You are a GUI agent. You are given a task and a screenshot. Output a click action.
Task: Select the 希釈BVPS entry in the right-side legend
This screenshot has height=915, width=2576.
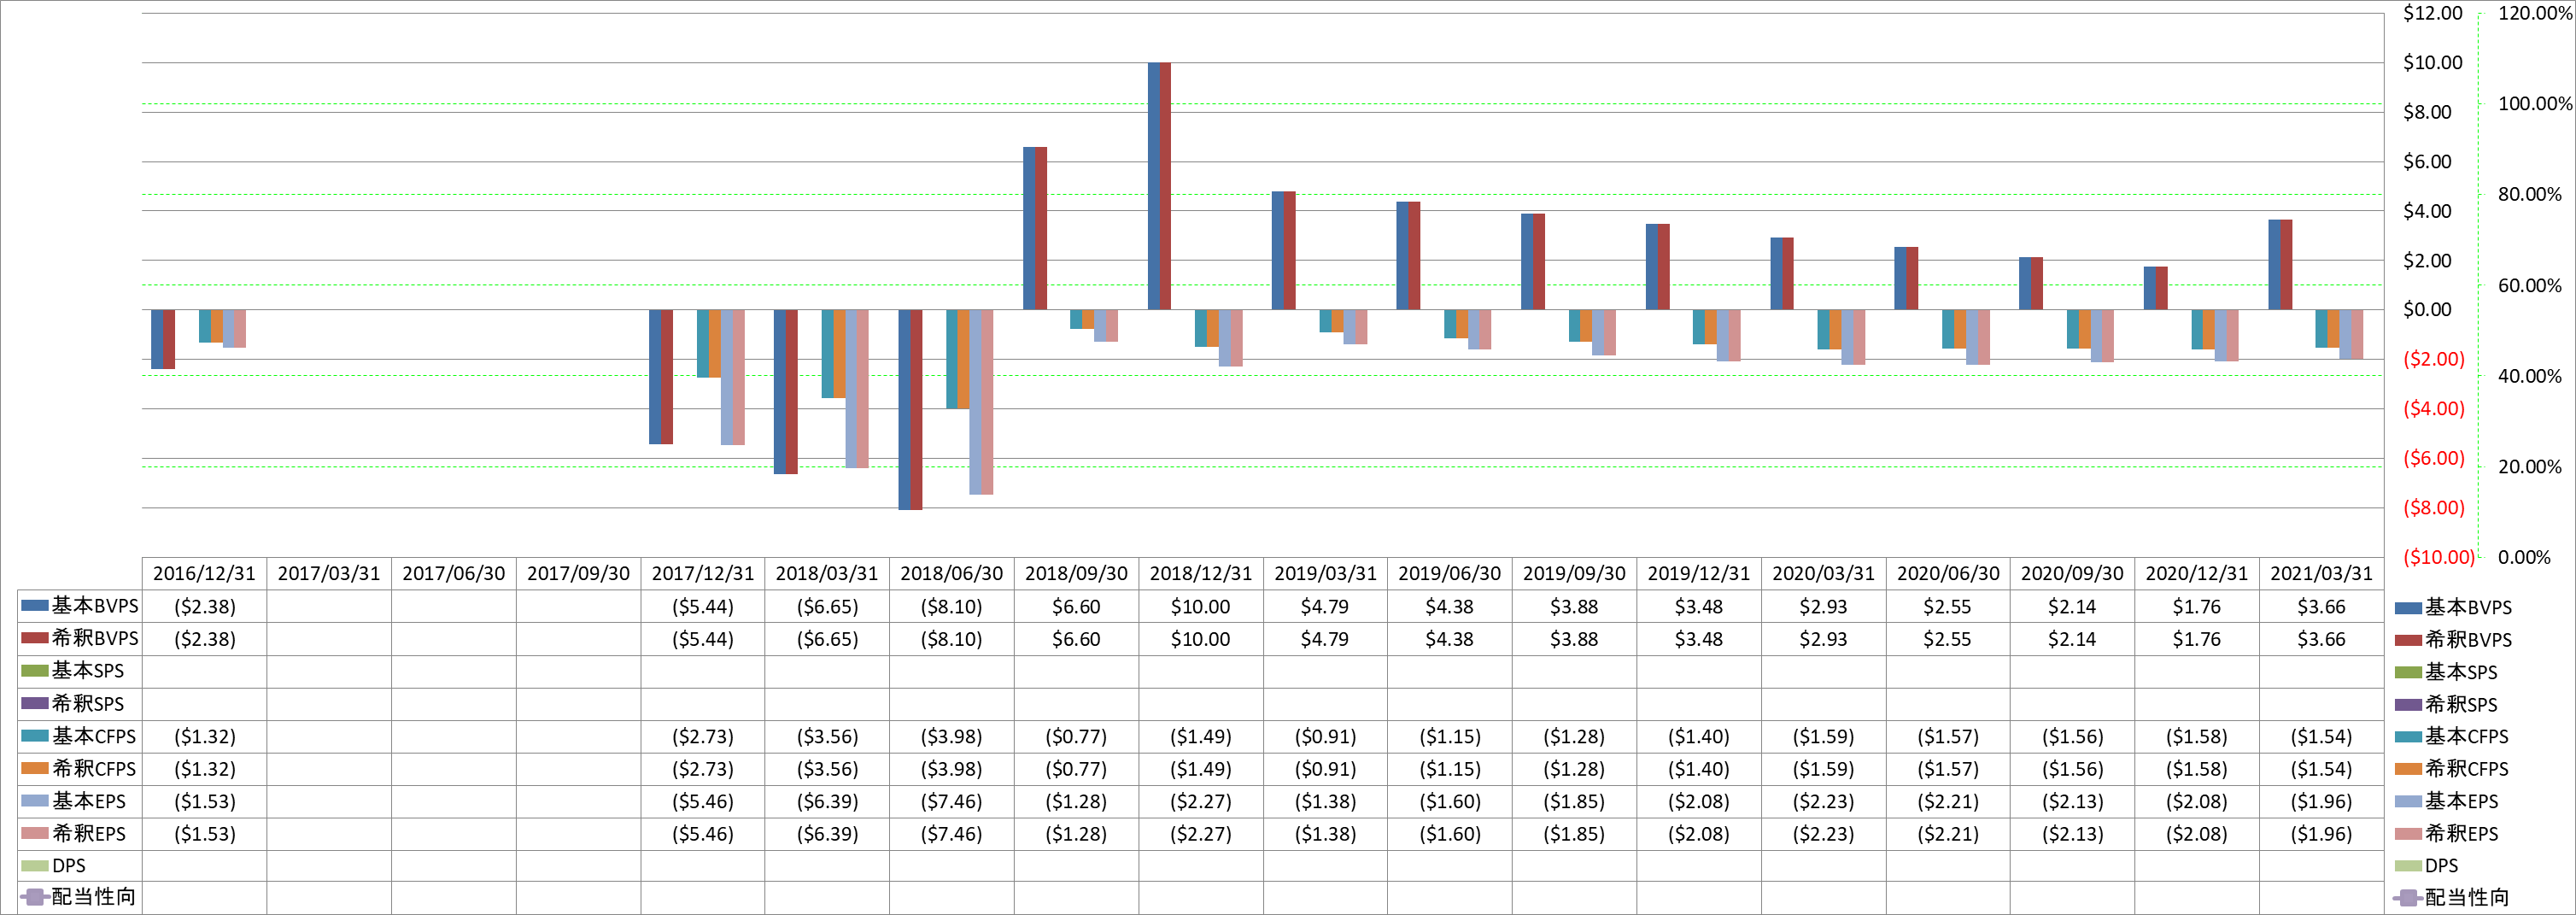(2453, 639)
